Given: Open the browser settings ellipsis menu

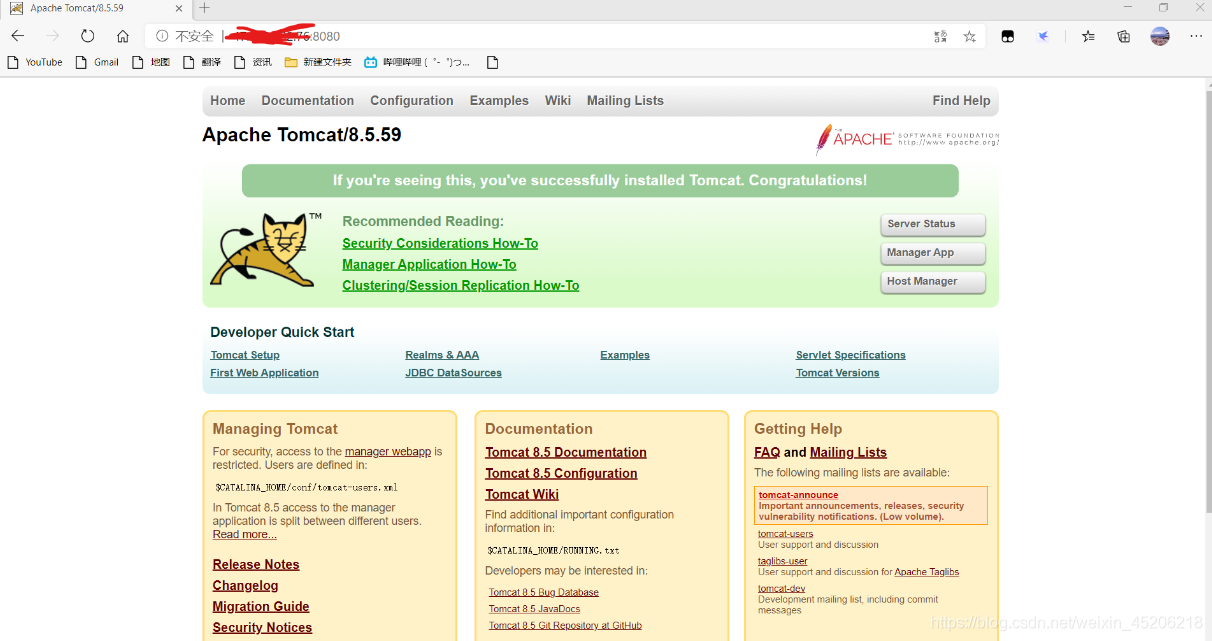Looking at the screenshot, I should (x=1196, y=36).
